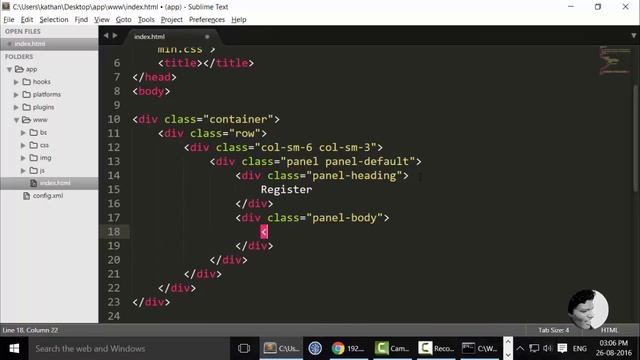Open the Goto menu
The width and height of the screenshot is (640, 360).
(x=123, y=20)
